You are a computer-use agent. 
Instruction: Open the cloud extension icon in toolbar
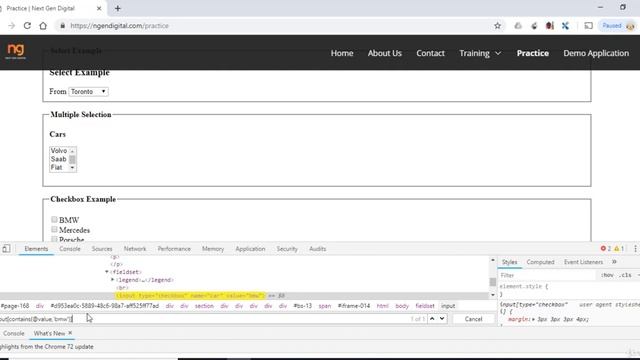[518, 26]
